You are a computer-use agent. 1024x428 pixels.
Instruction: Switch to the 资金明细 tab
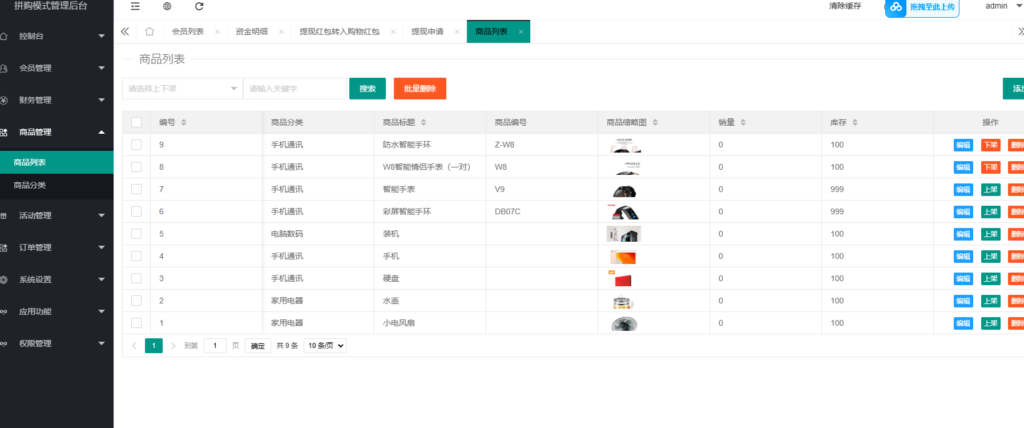click(x=251, y=31)
